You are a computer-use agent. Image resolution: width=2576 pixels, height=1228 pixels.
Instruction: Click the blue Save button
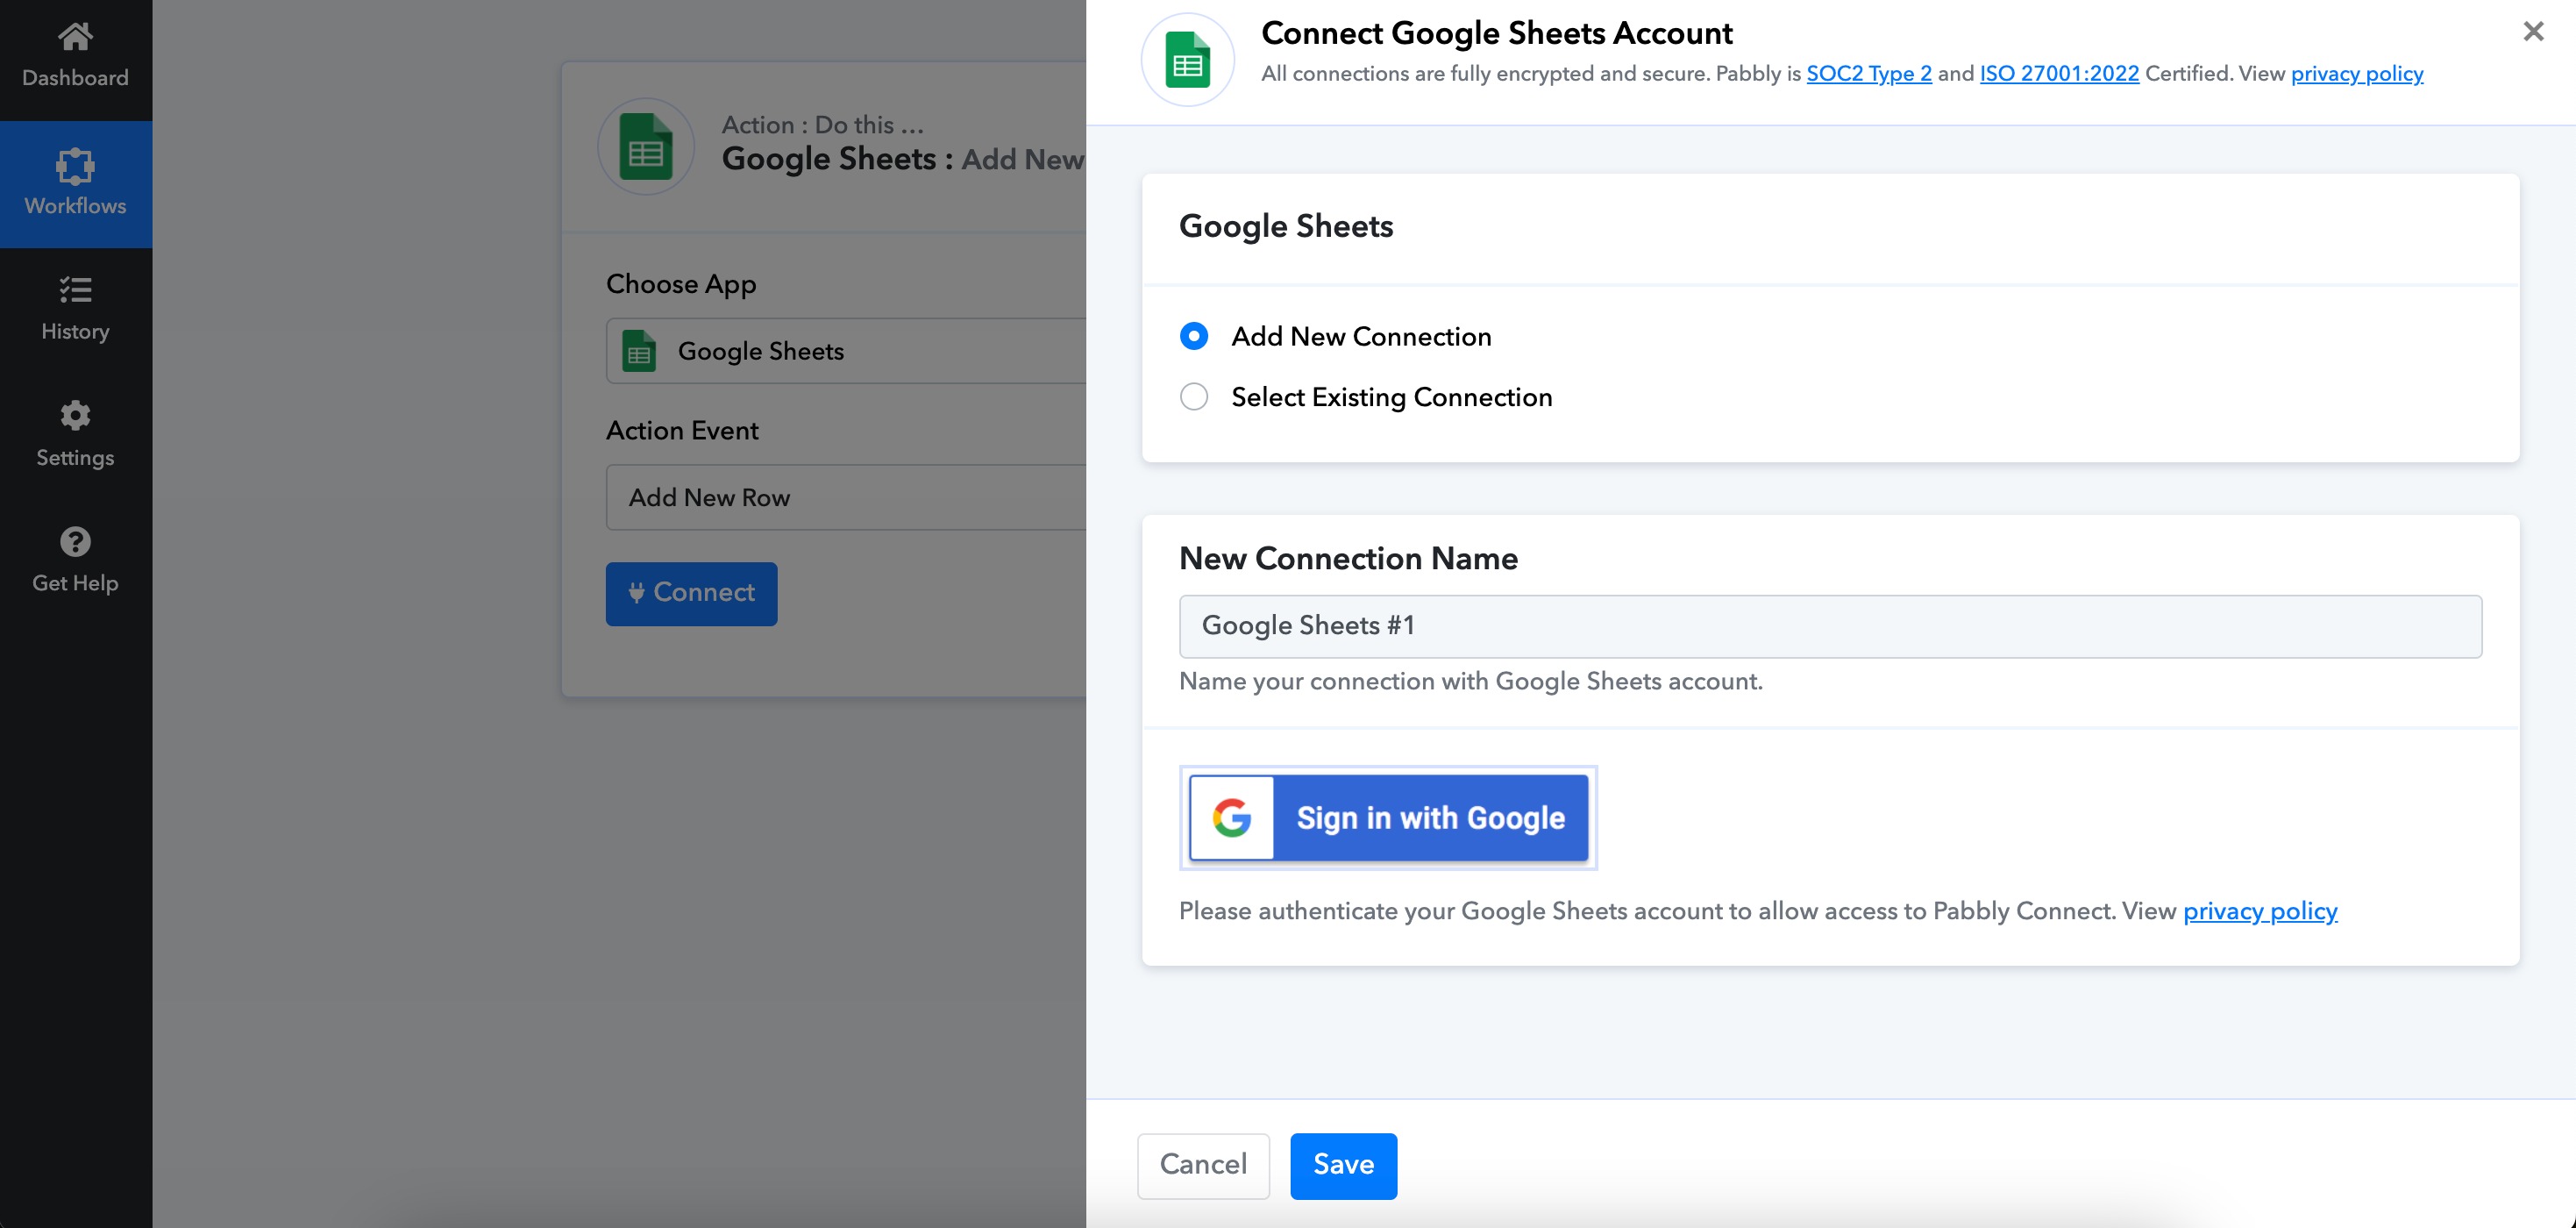click(x=1342, y=1165)
